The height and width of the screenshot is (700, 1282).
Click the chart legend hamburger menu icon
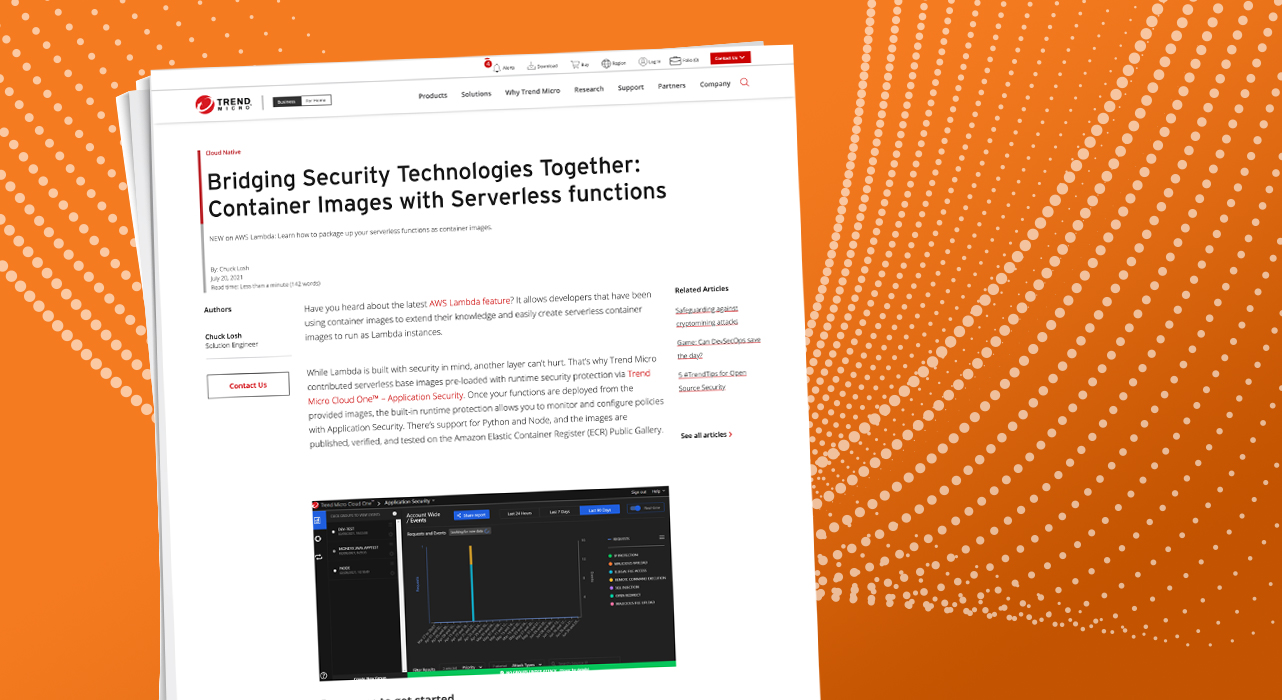point(661,537)
